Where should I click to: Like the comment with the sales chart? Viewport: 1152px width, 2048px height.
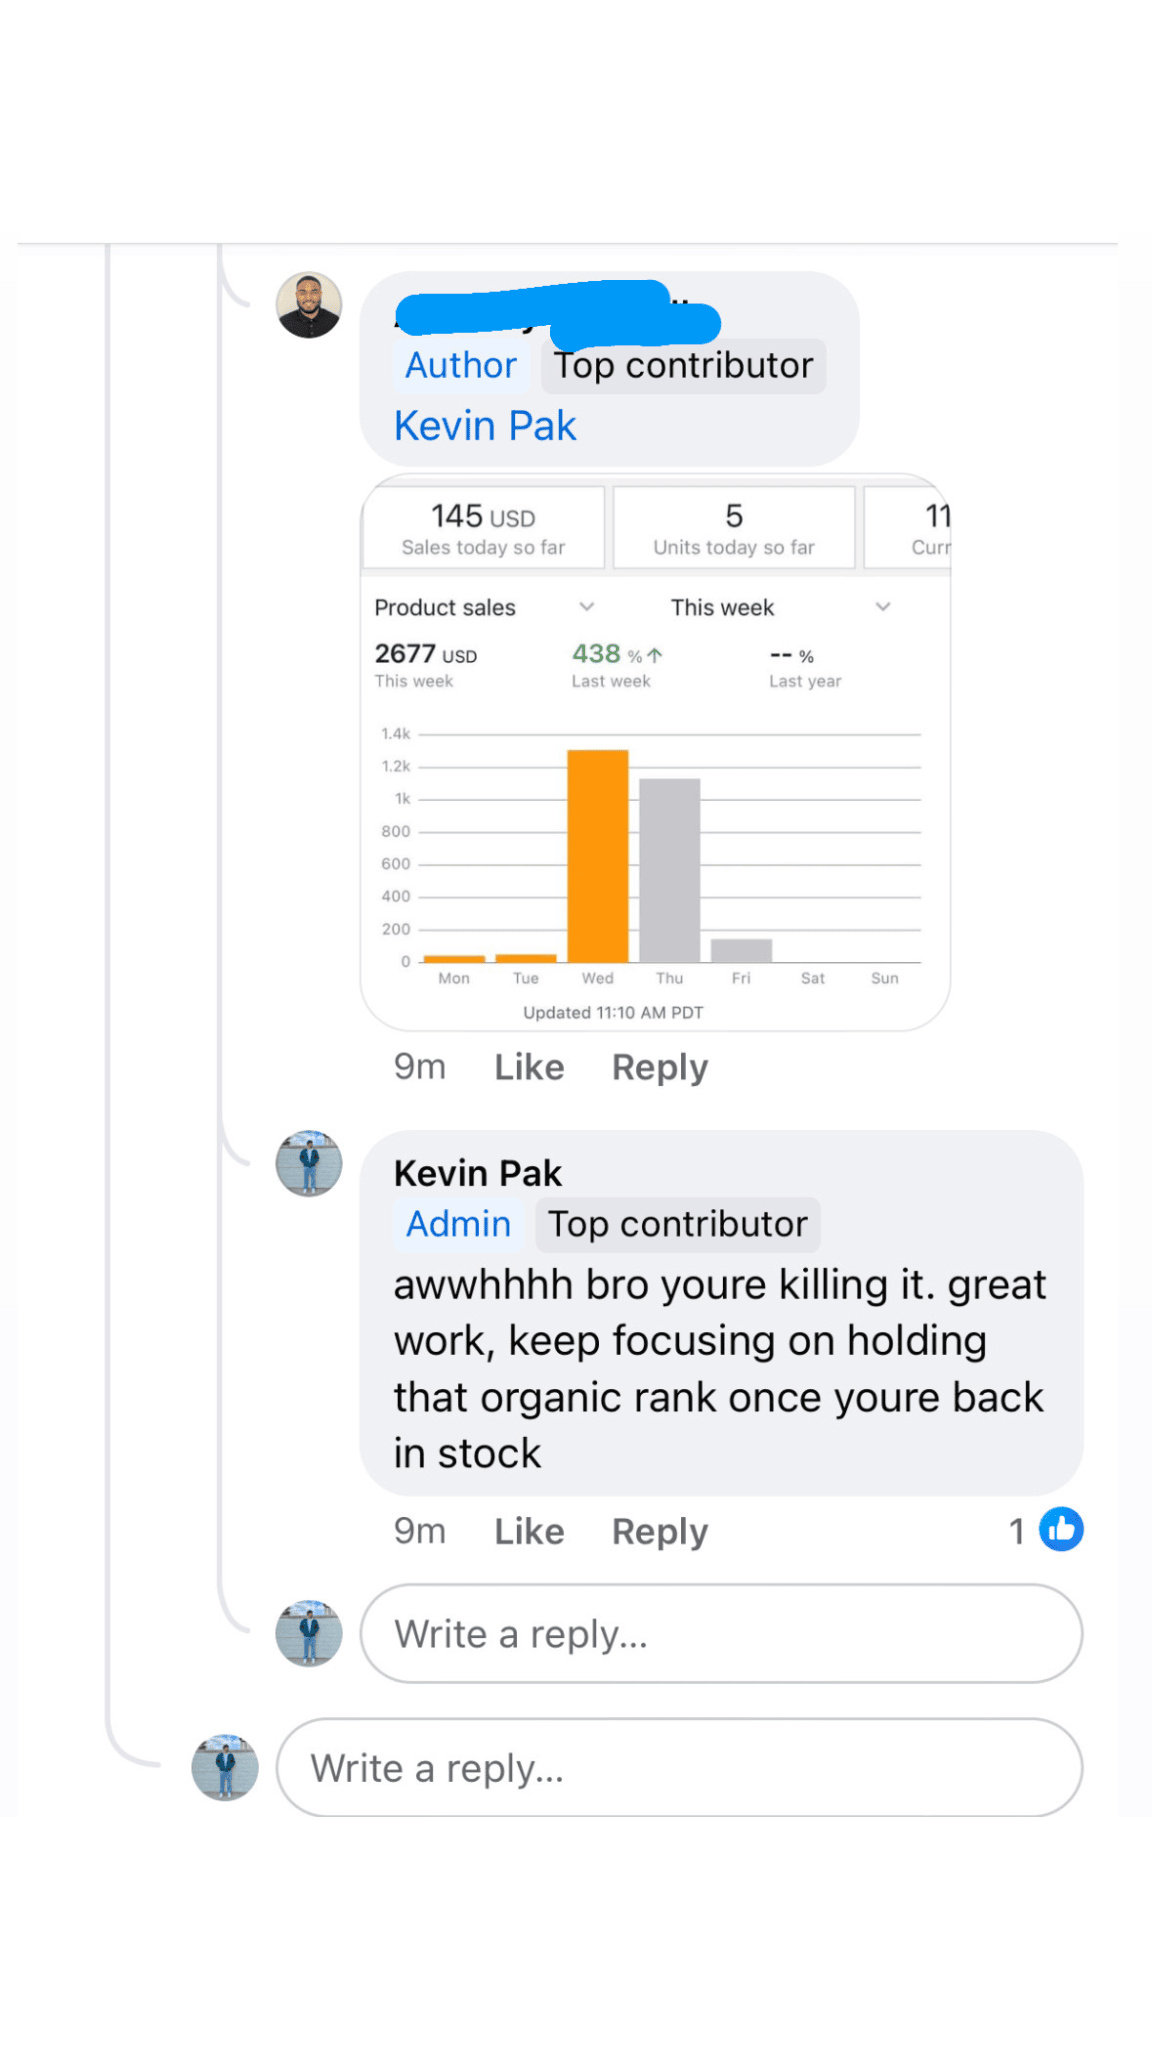(x=529, y=1067)
